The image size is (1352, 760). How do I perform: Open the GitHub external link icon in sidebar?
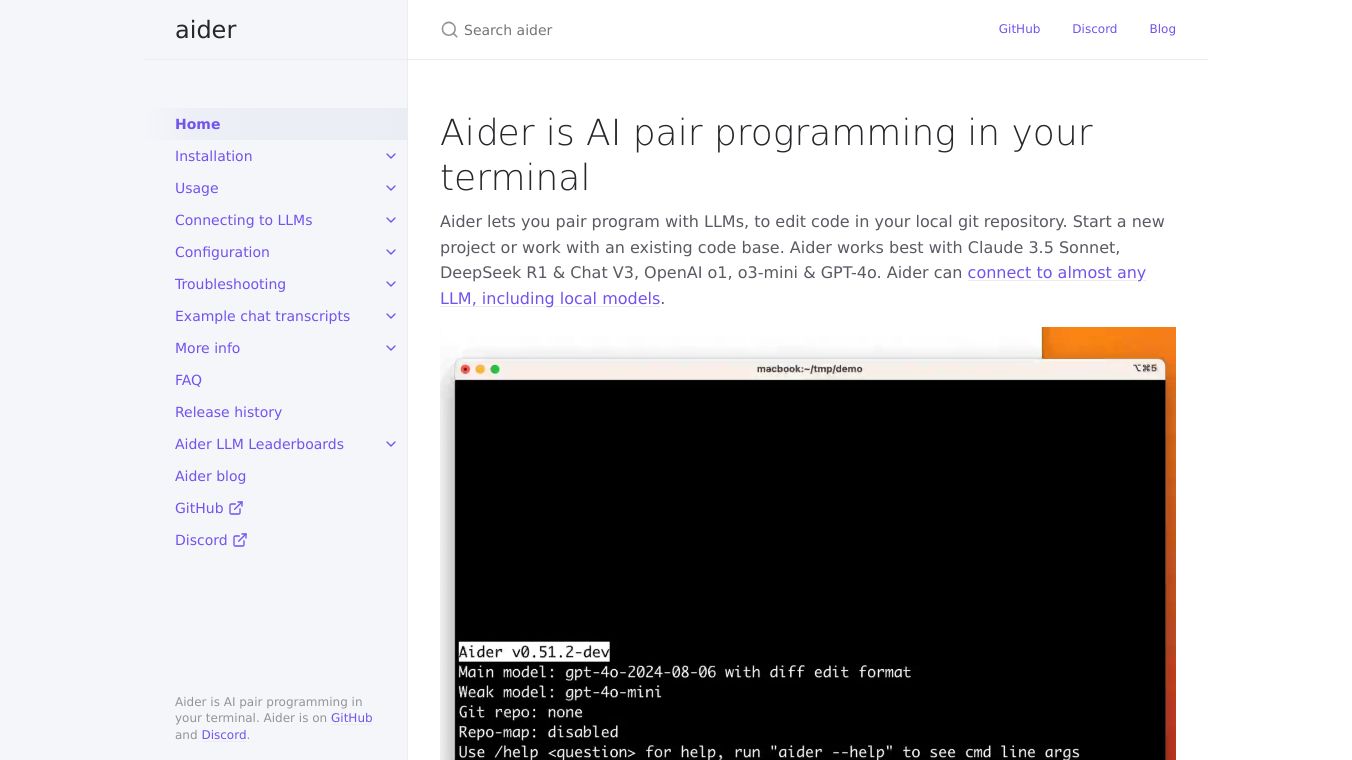pos(236,508)
